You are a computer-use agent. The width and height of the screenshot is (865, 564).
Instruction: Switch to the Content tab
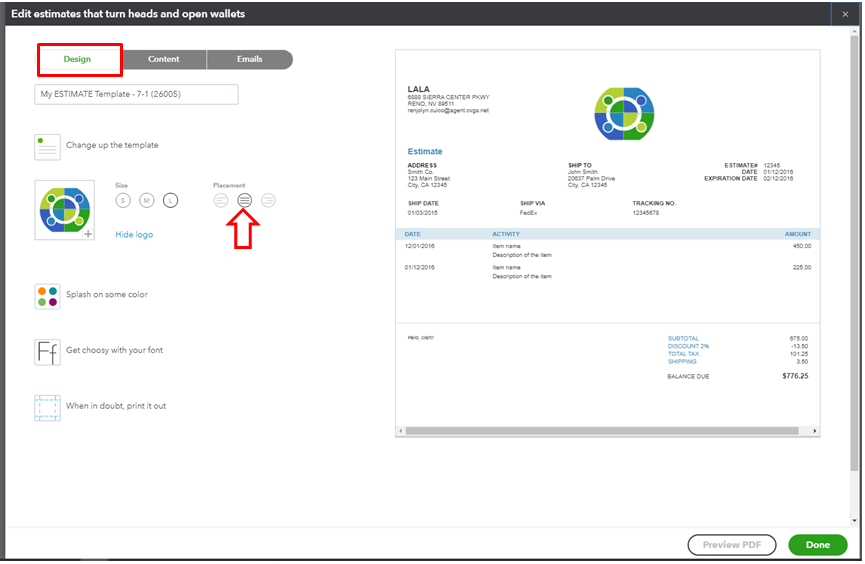point(164,59)
